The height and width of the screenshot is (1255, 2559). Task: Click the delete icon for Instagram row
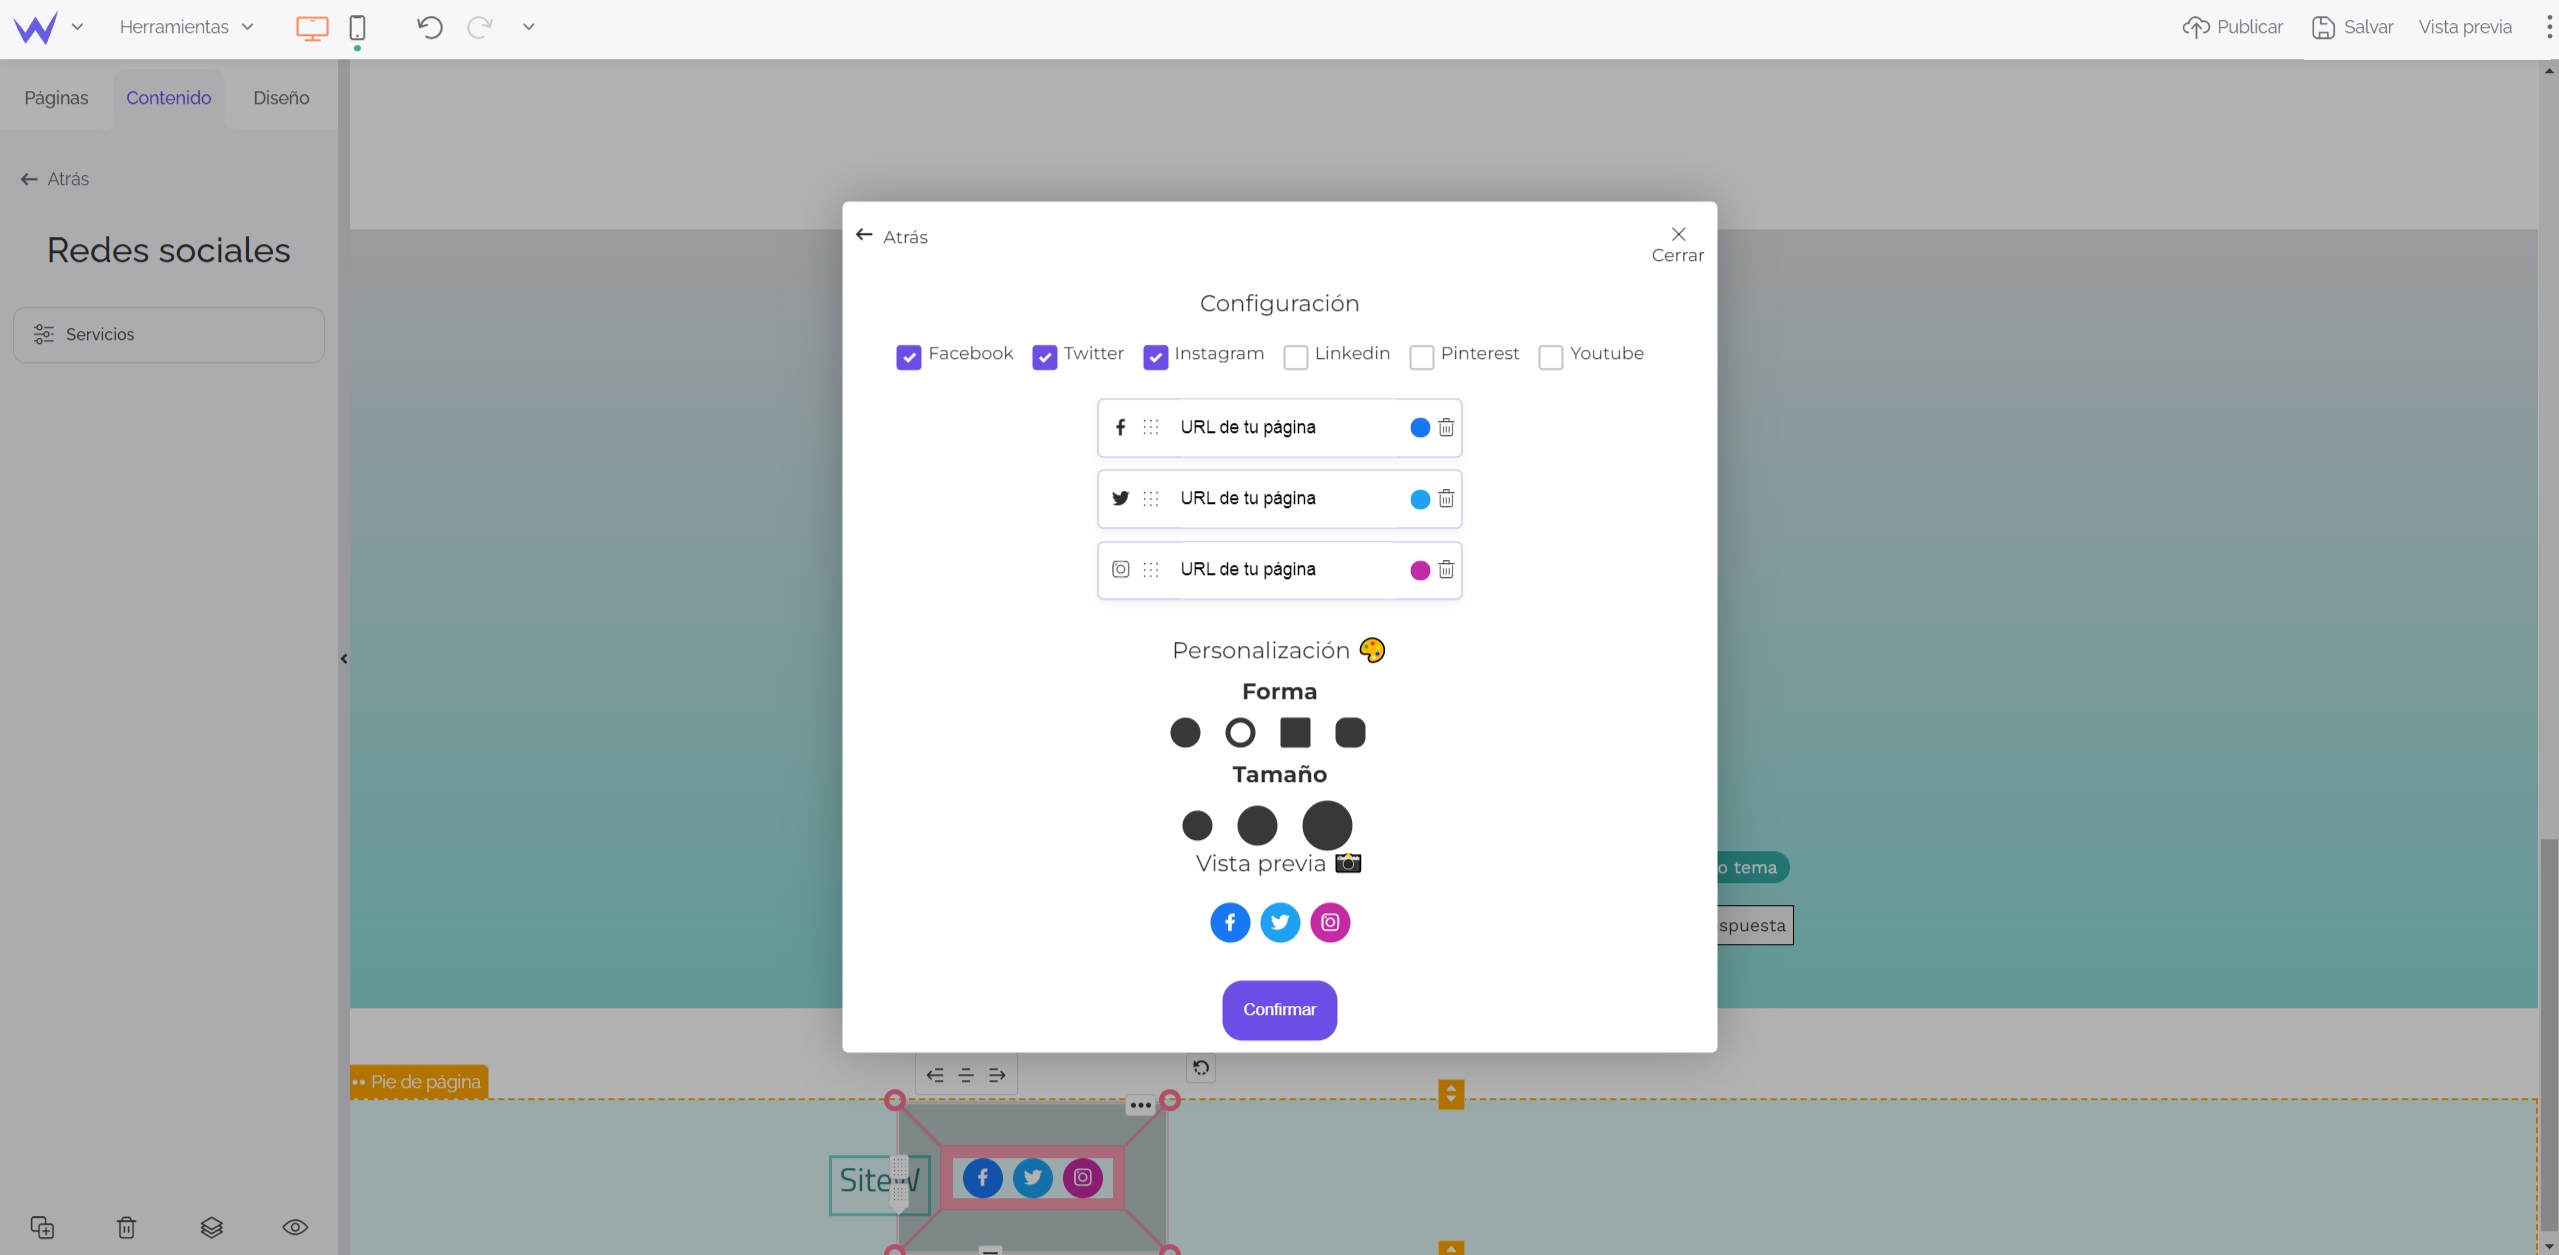[x=1446, y=570]
